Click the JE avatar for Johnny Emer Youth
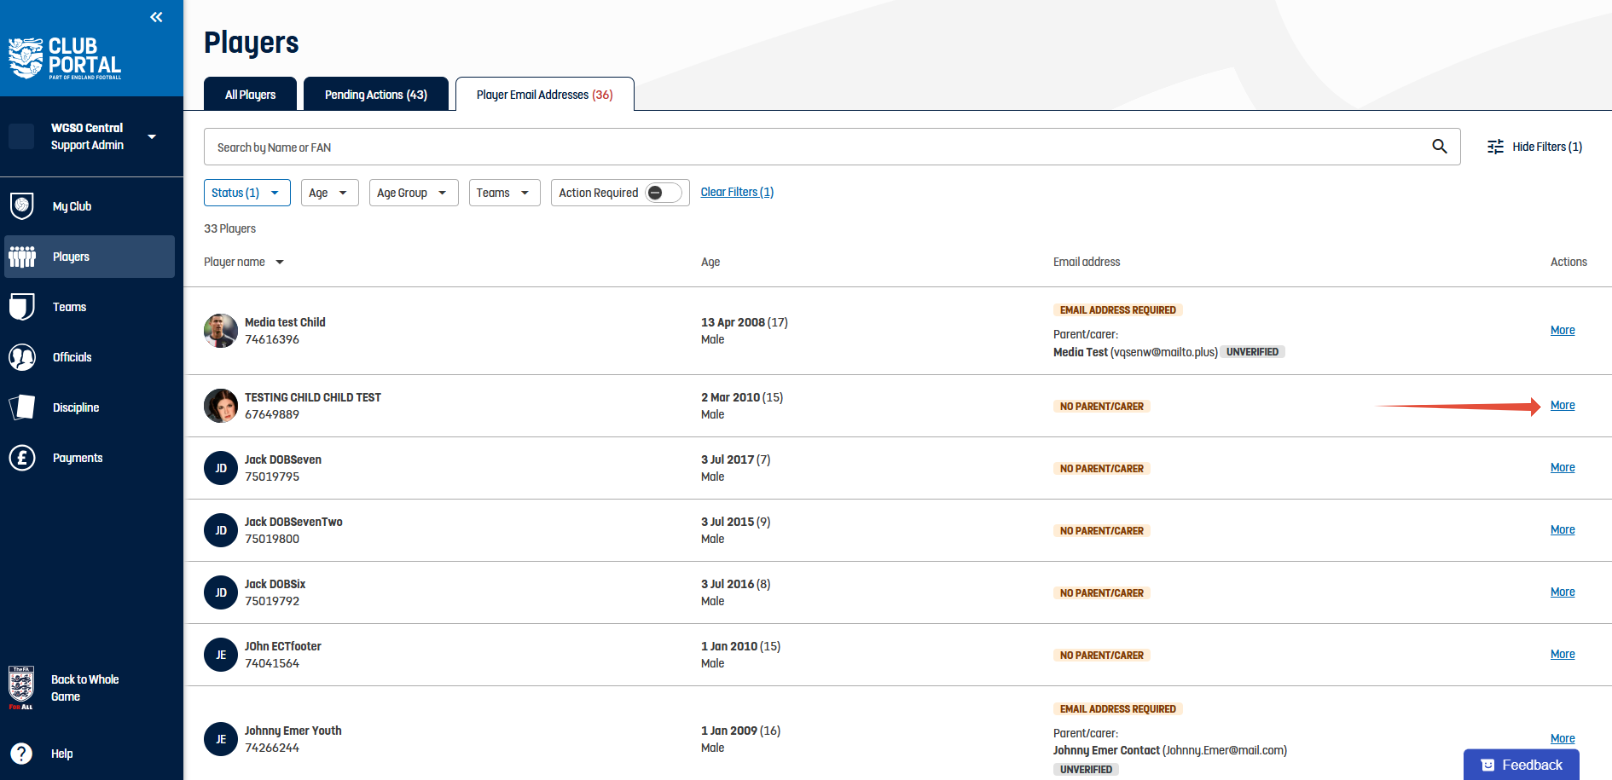The image size is (1612, 780). [221, 739]
